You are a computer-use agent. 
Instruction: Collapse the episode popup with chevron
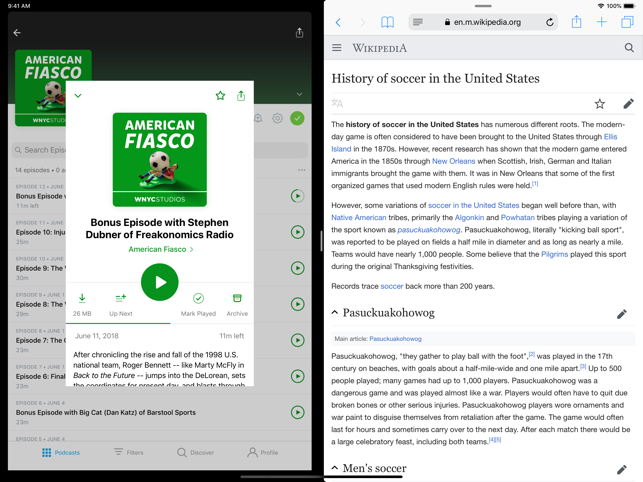click(78, 96)
